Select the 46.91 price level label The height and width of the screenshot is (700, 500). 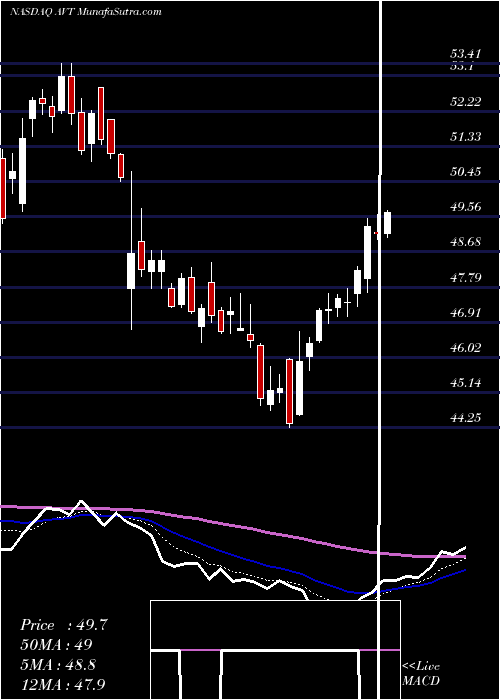point(466,312)
